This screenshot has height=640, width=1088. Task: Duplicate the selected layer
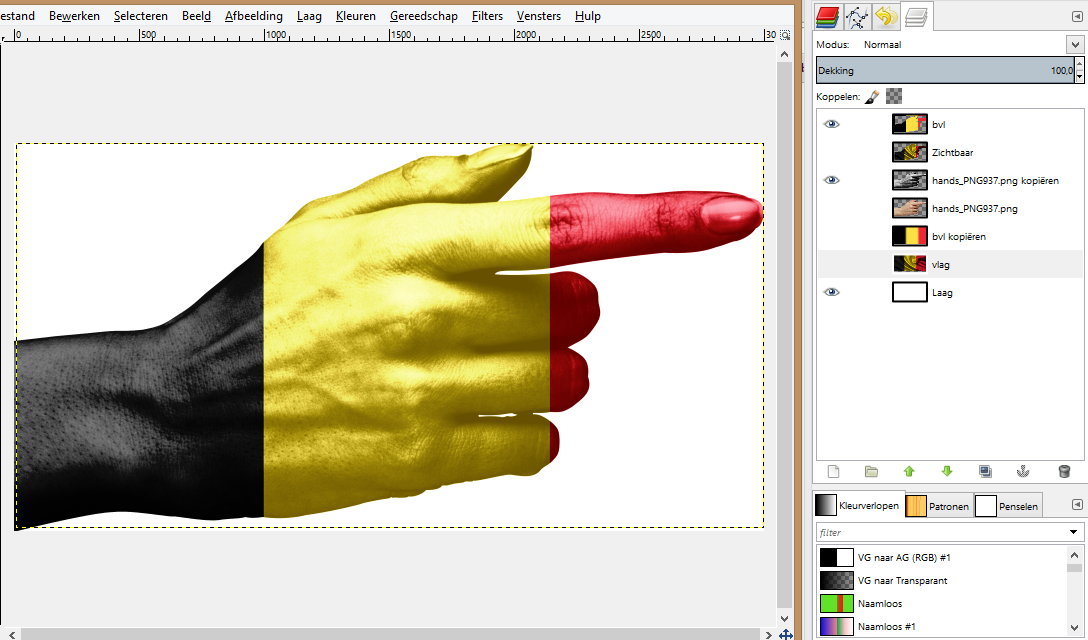(x=986, y=471)
